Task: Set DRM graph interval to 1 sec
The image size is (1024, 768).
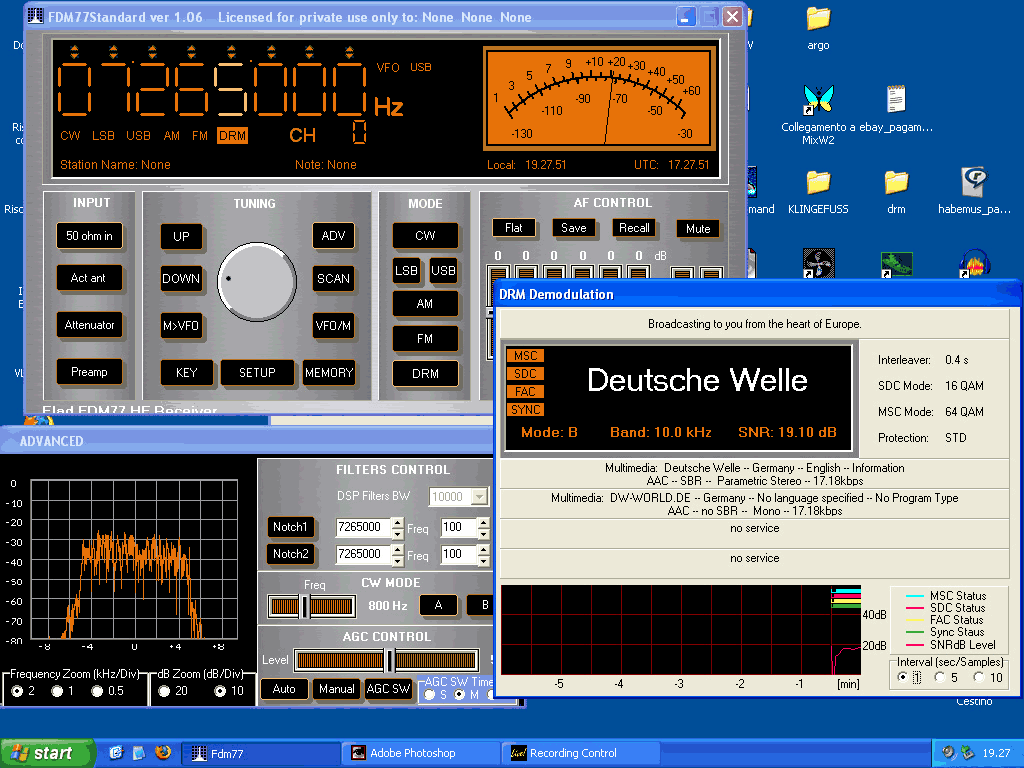Action: [x=903, y=677]
